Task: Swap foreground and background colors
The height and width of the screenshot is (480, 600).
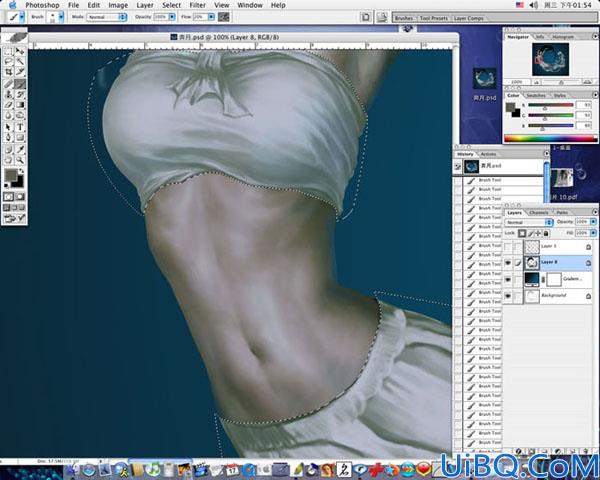Action: click(x=21, y=171)
